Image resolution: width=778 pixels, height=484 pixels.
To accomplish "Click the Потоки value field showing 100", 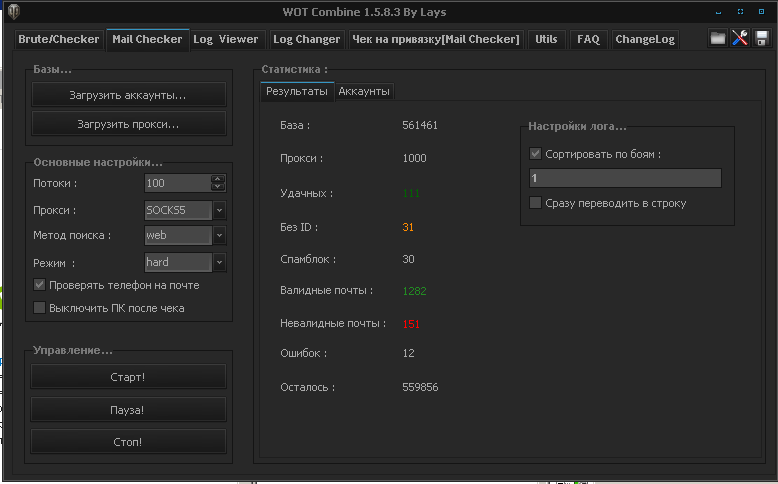I will pyautogui.click(x=178, y=183).
